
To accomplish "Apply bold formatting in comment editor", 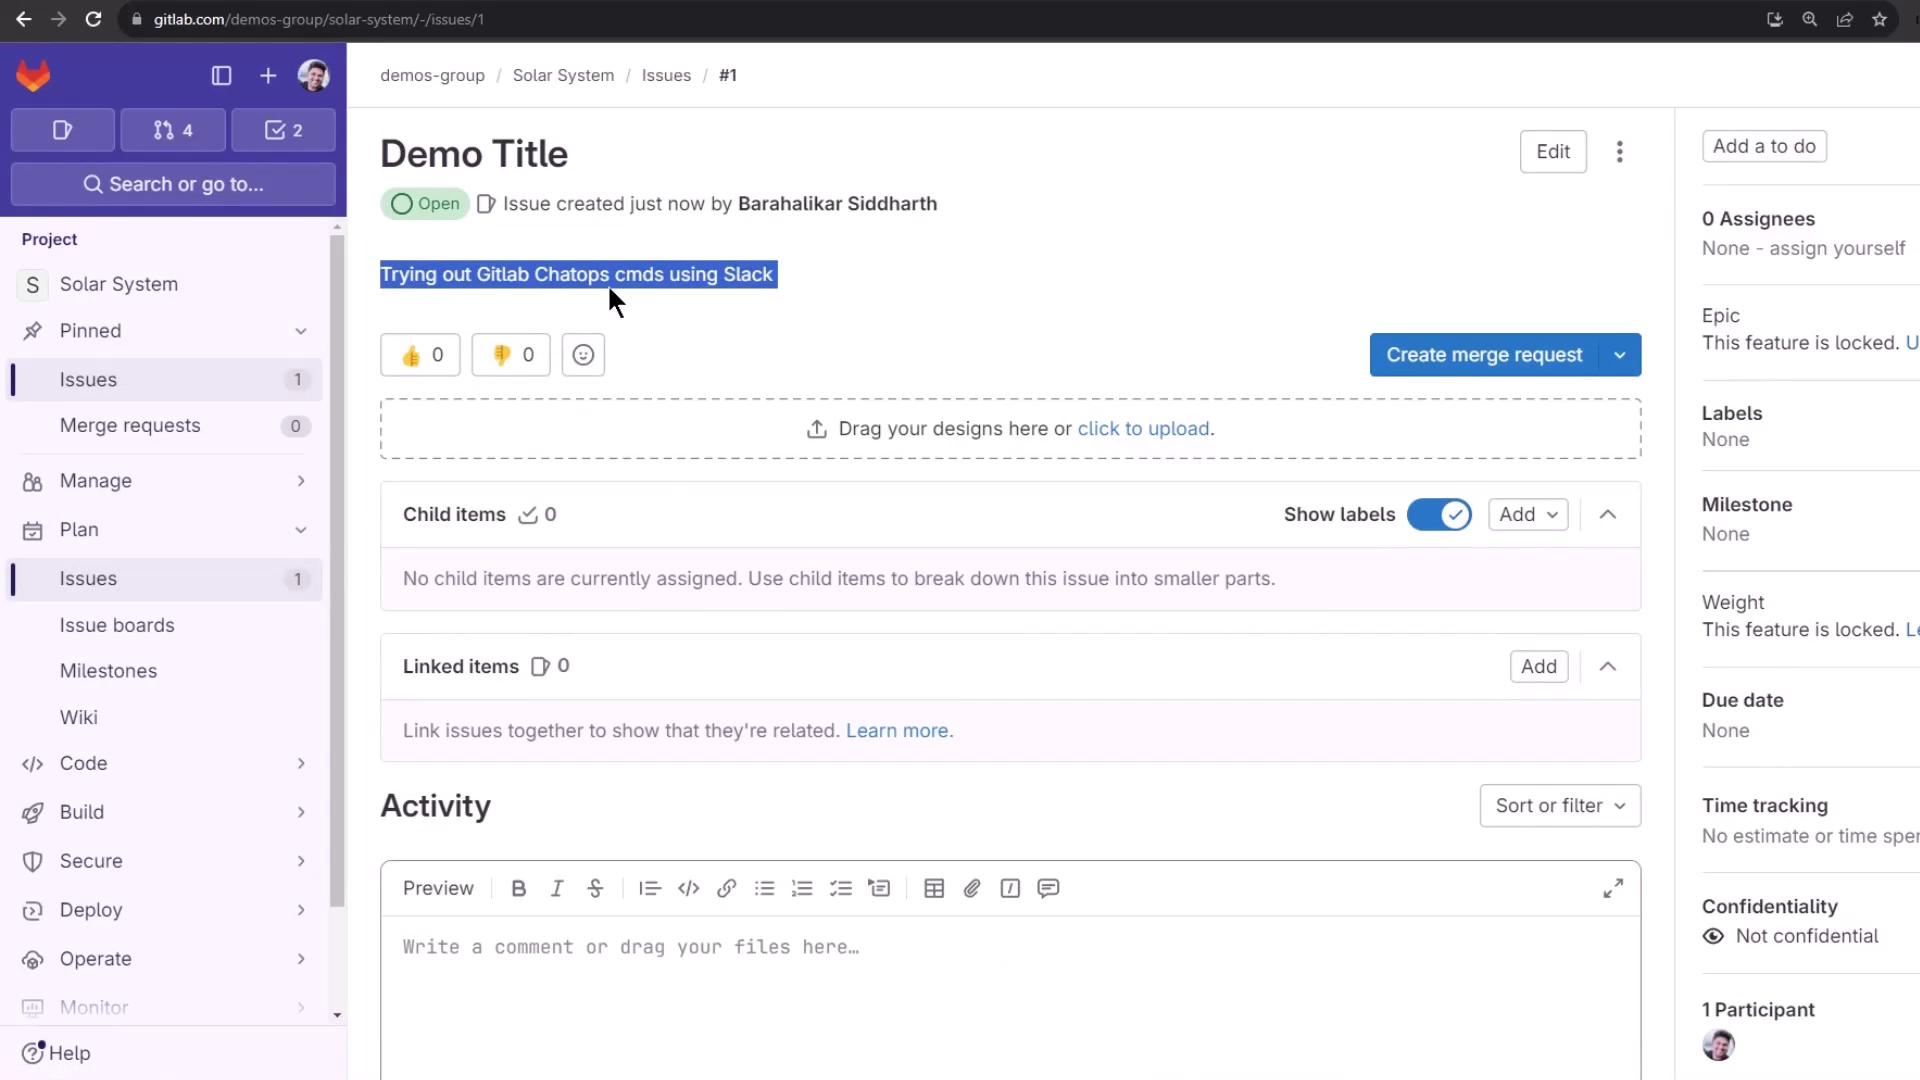I will click(518, 888).
